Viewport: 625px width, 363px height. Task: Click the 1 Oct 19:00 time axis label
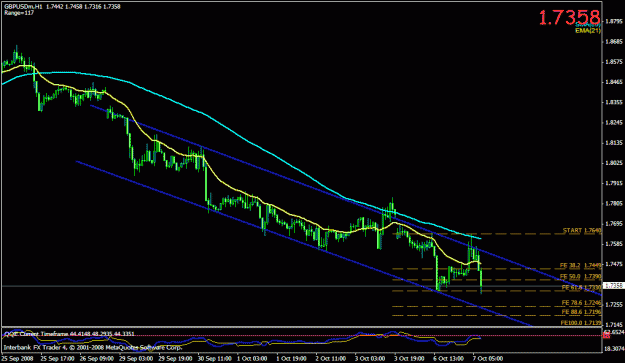[x=291, y=358]
